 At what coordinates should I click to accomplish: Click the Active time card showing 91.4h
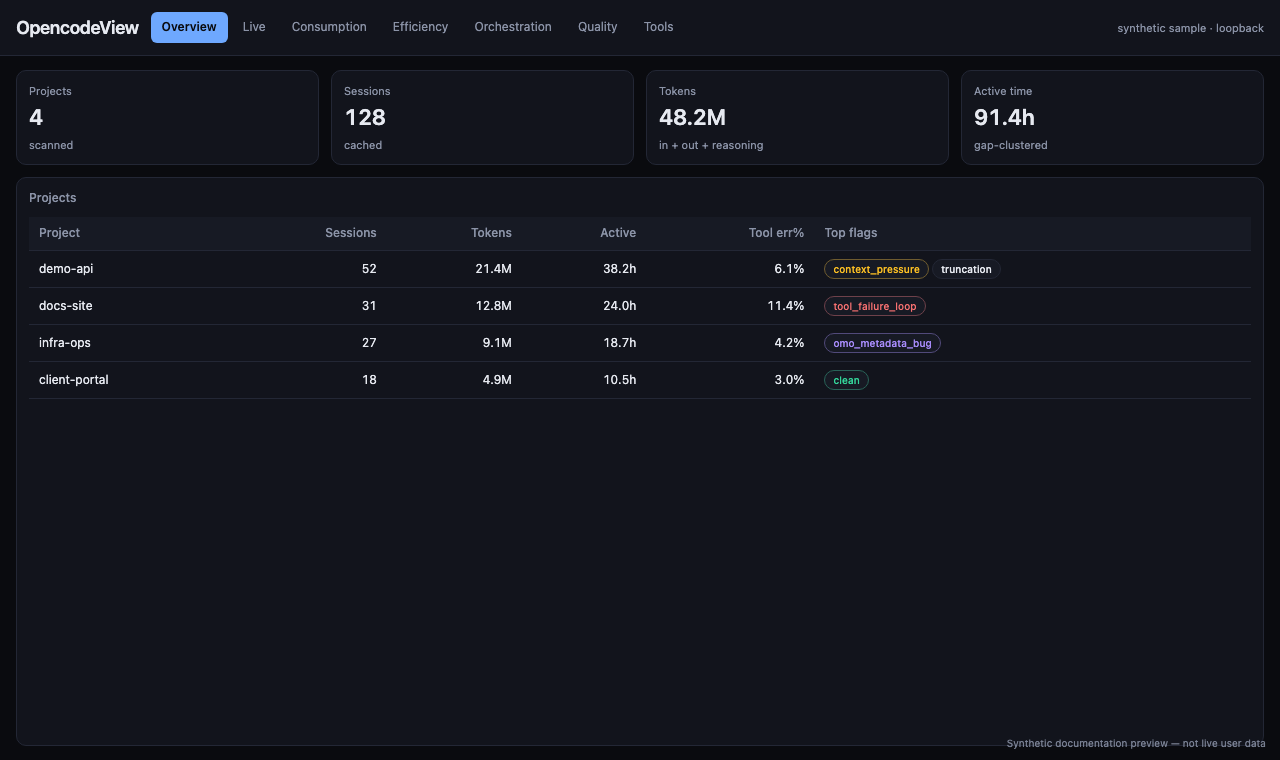[1112, 117]
